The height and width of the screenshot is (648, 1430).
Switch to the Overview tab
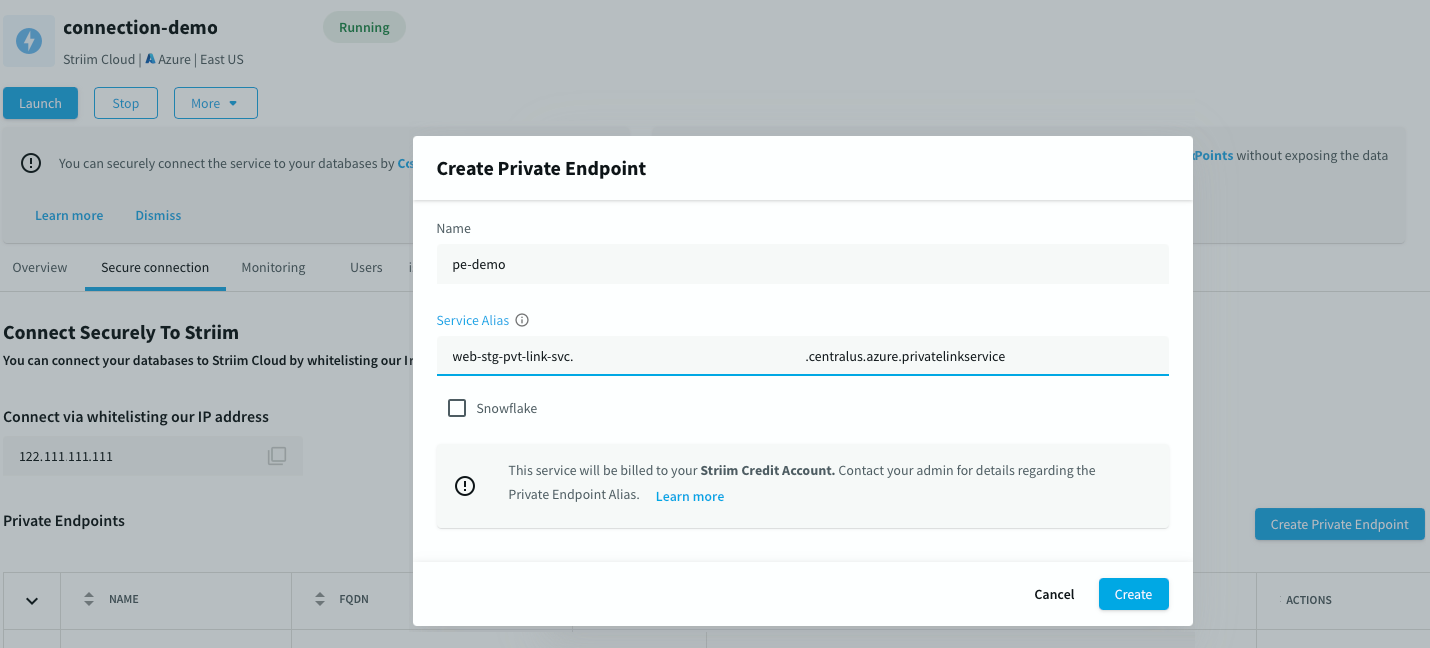(x=39, y=267)
